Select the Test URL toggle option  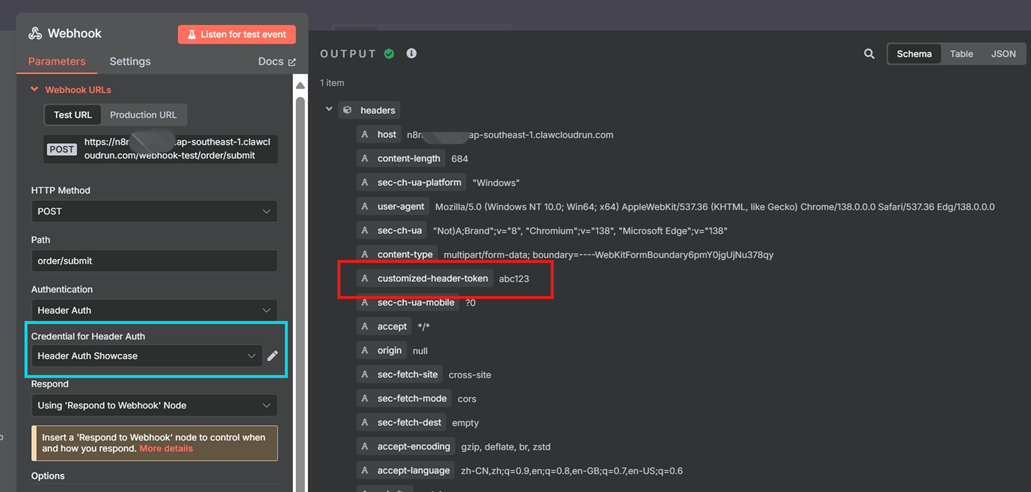coord(72,115)
